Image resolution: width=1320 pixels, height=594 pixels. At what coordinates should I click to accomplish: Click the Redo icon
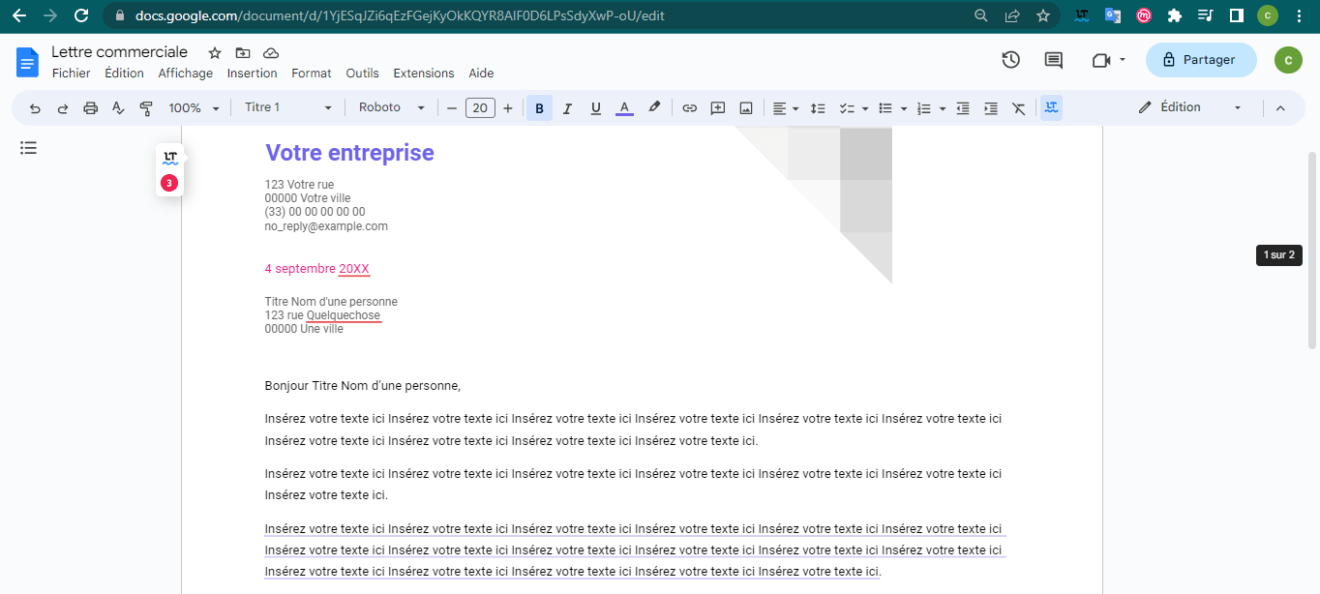coord(62,107)
